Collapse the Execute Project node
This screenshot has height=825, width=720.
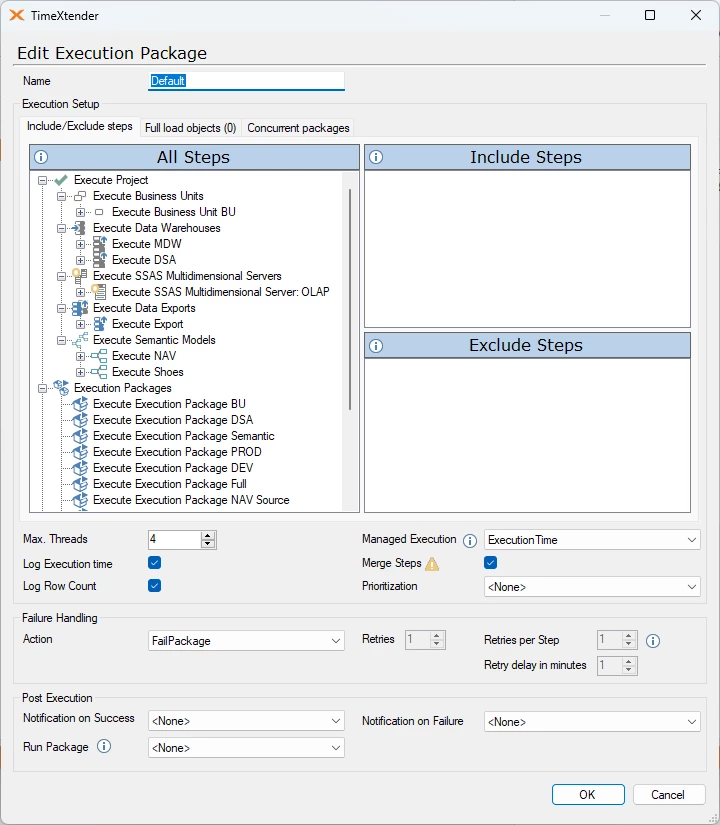[x=42, y=180]
